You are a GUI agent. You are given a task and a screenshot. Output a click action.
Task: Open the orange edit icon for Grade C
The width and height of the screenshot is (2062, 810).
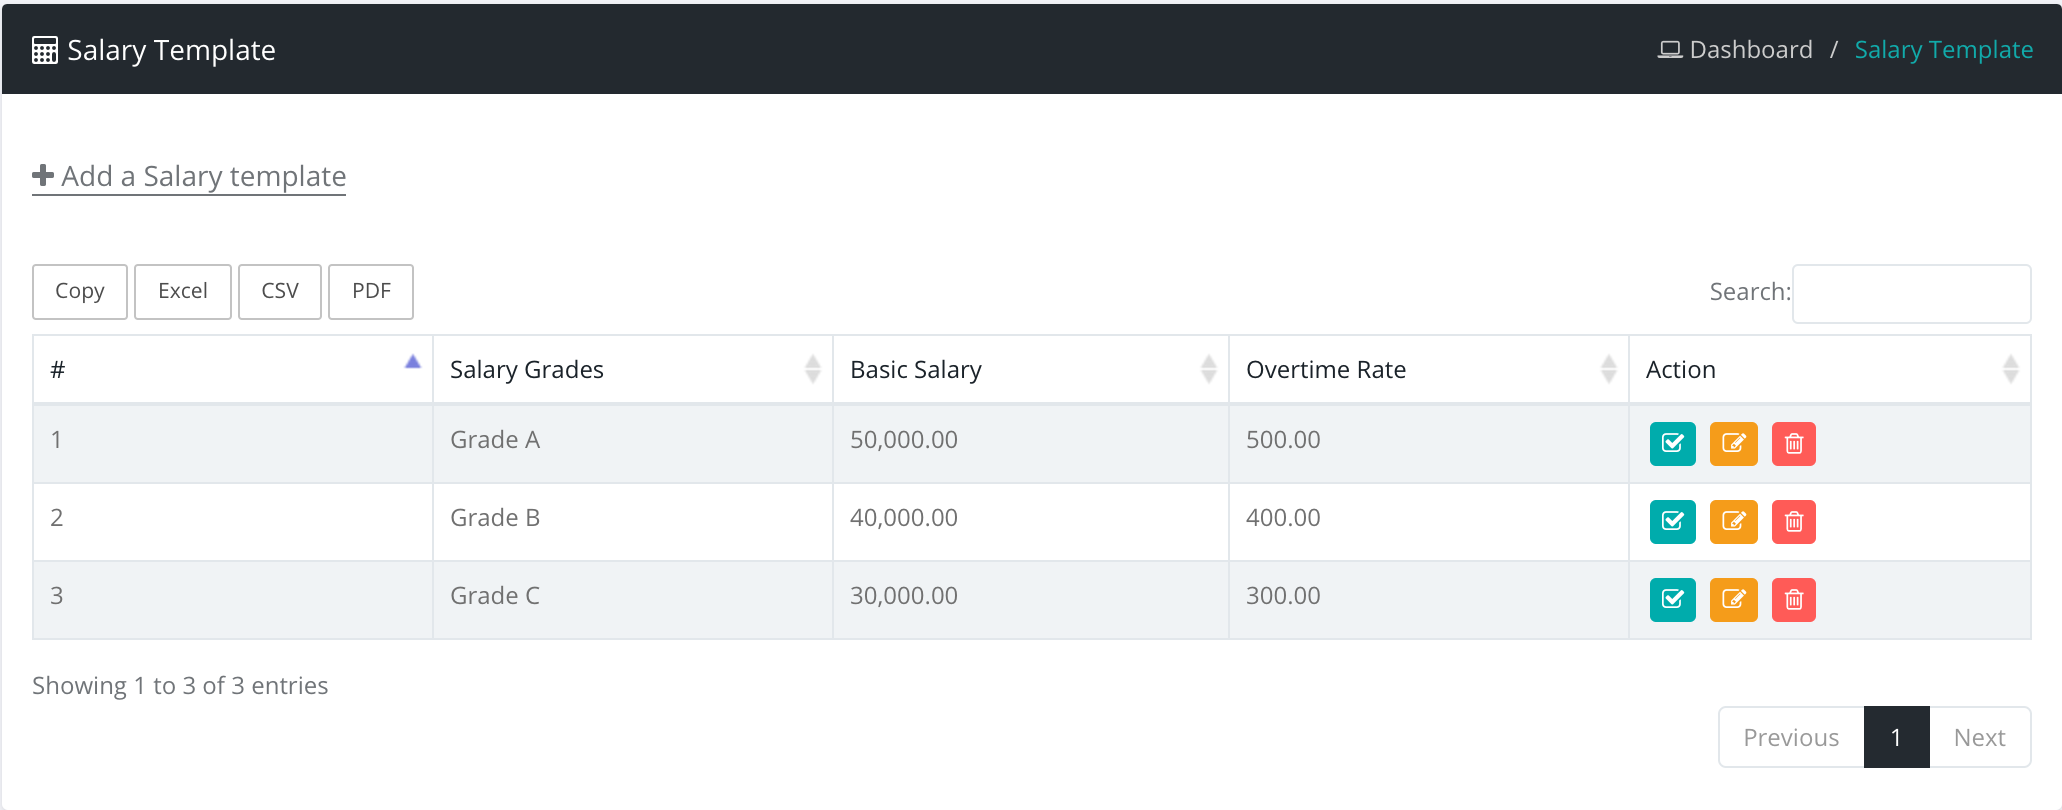(1733, 599)
